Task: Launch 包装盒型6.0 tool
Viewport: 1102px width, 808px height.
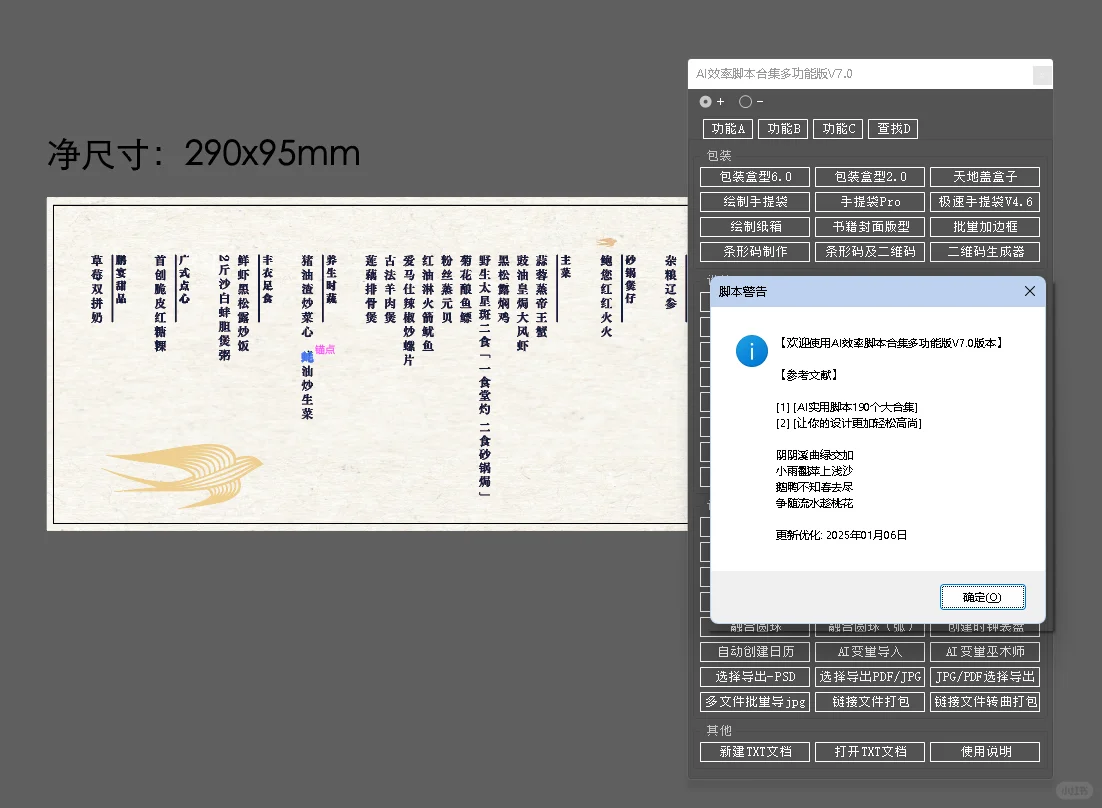Action: tap(754, 176)
